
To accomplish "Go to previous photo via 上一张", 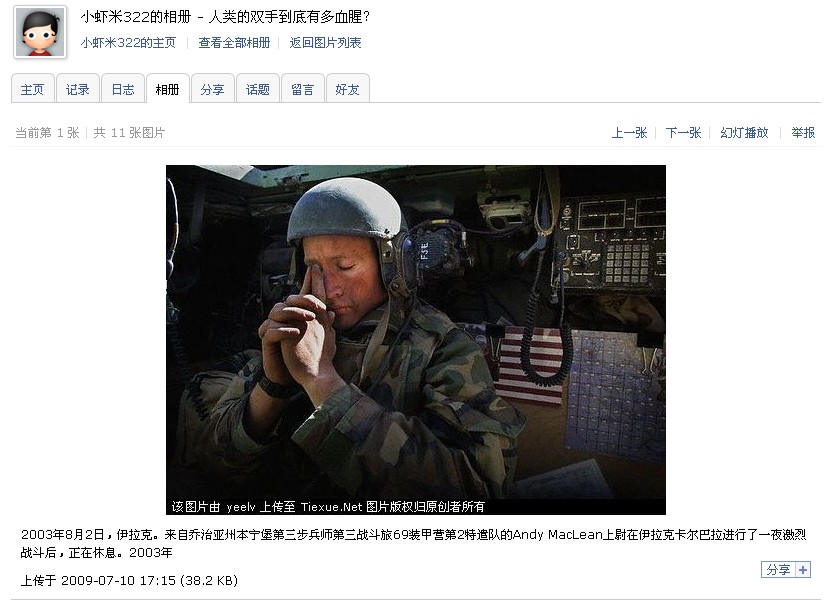I will point(629,132).
